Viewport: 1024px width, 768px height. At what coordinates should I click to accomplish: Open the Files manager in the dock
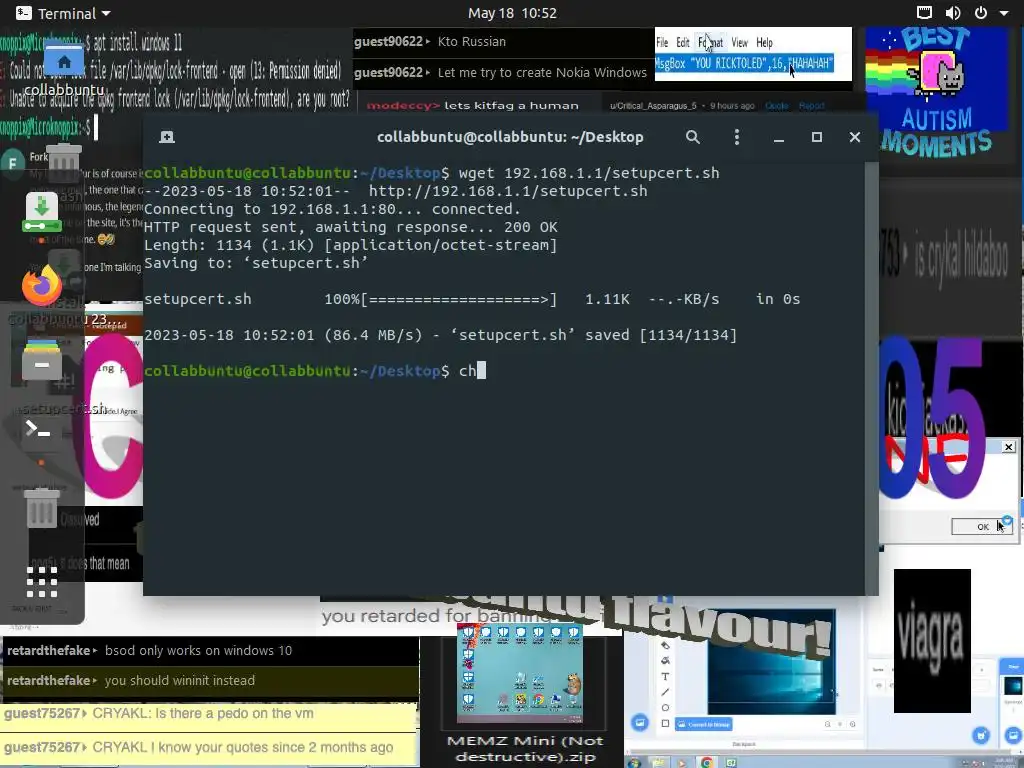[42, 359]
